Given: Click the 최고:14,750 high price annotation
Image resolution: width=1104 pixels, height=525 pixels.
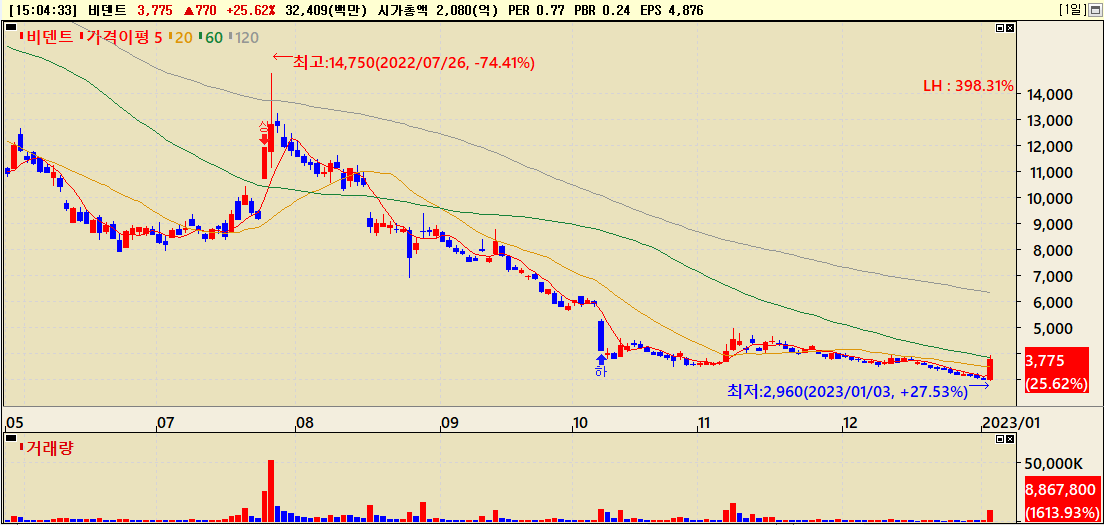Looking at the screenshot, I should (x=413, y=63).
